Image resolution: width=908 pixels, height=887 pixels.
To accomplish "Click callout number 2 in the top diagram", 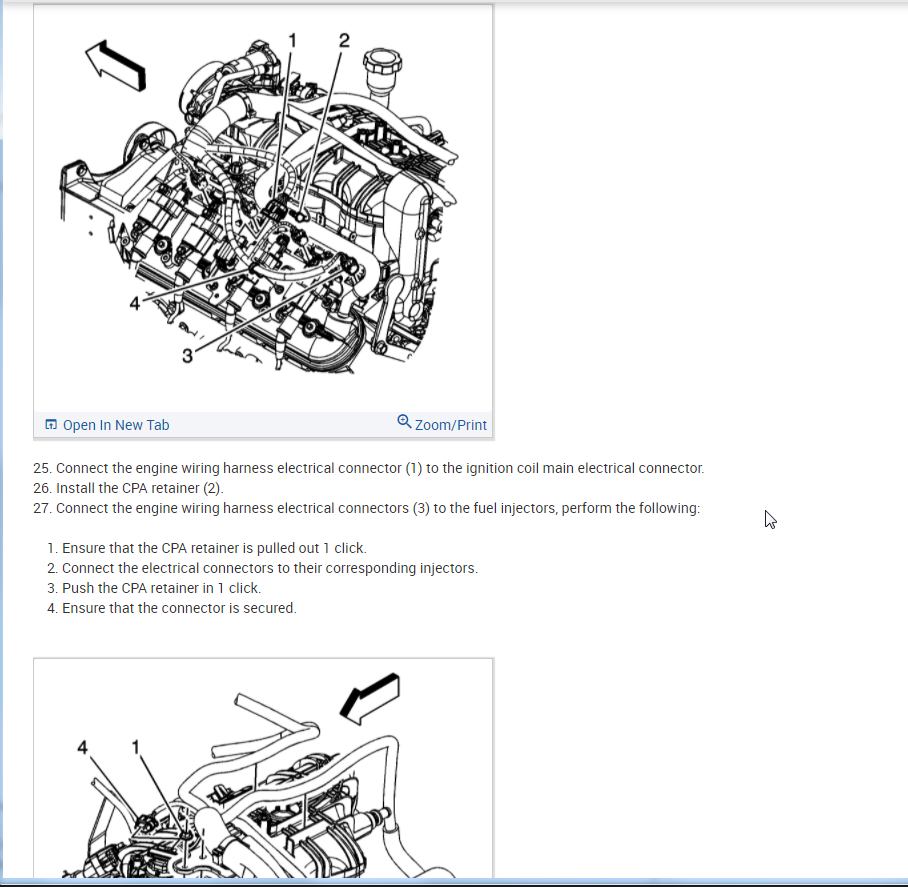I will coord(344,41).
